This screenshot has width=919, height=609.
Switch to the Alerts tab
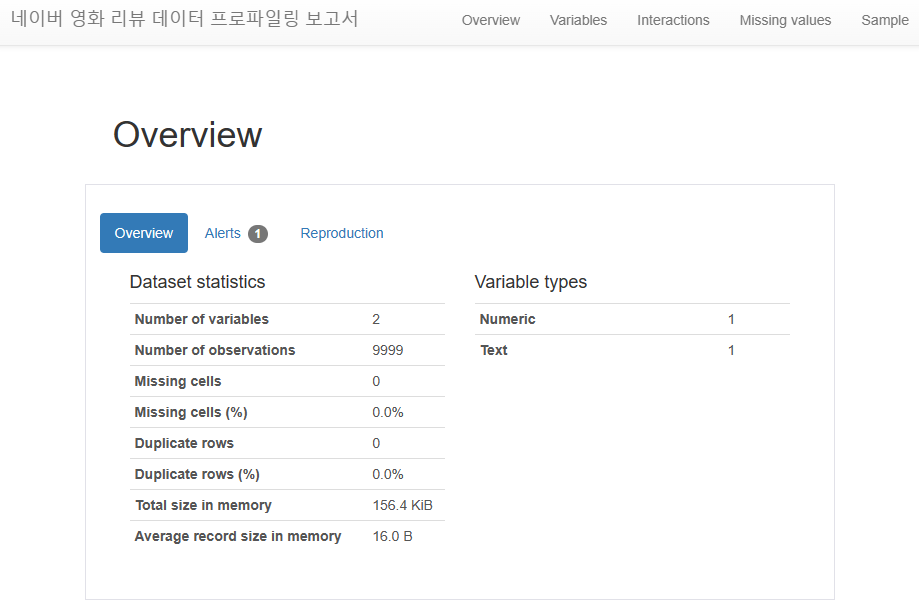coord(236,233)
